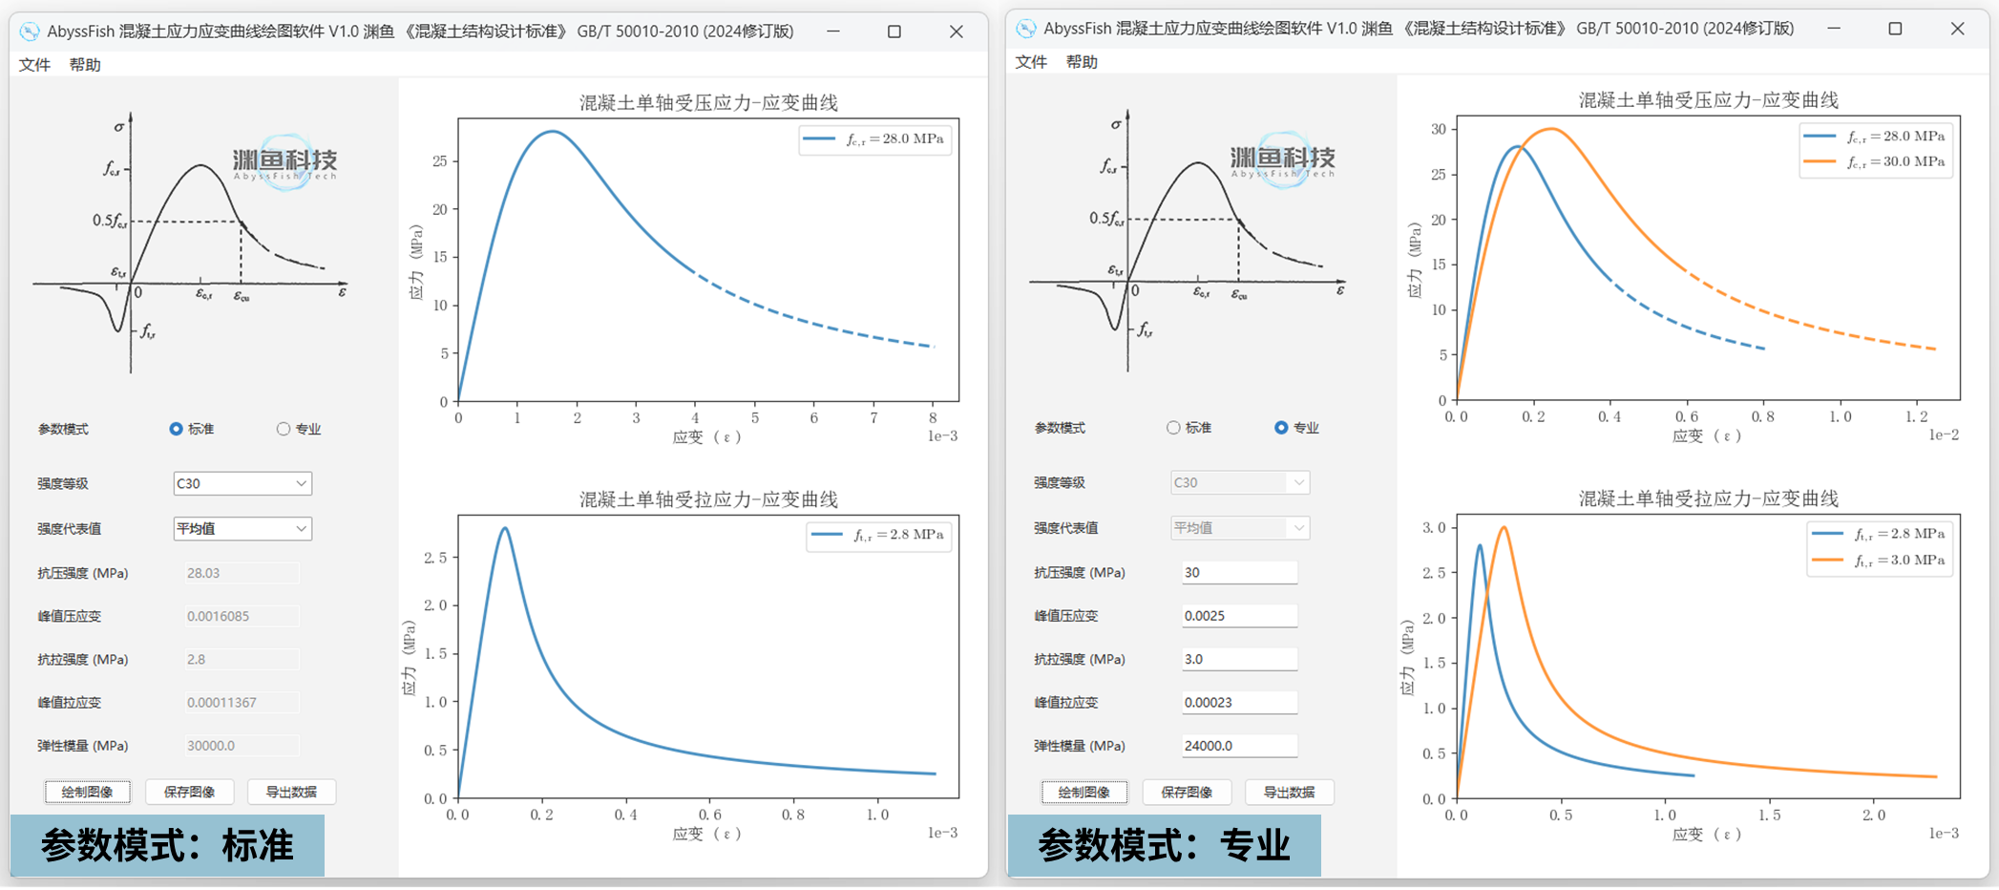Expand the 强度等级 C30 dropdown in left window

coord(242,484)
